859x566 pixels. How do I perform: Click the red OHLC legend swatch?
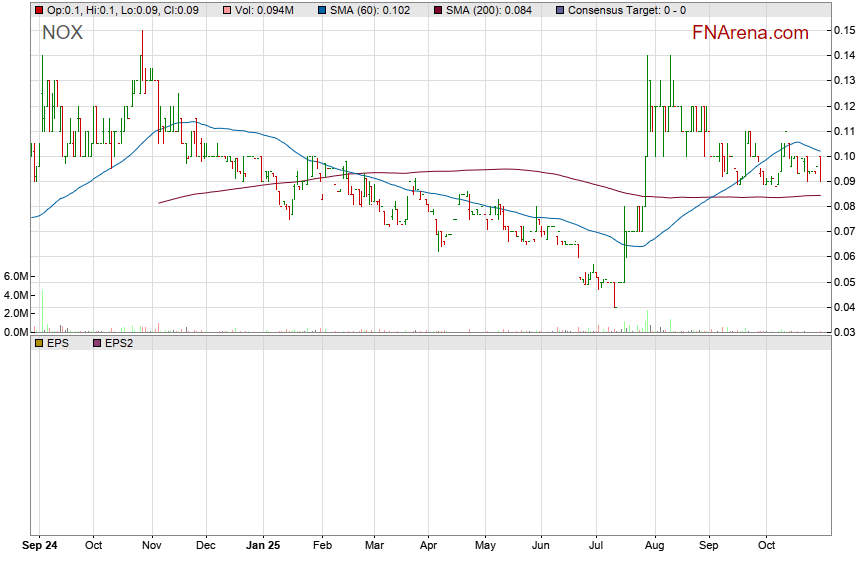click(39, 10)
